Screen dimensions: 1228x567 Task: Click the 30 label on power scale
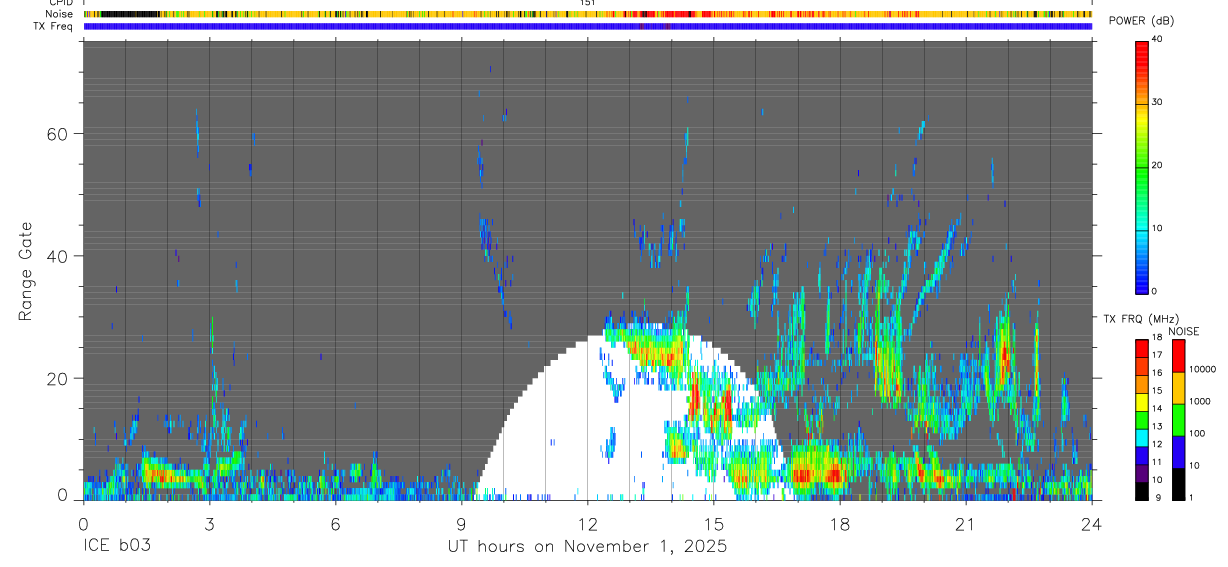pos(1158,103)
